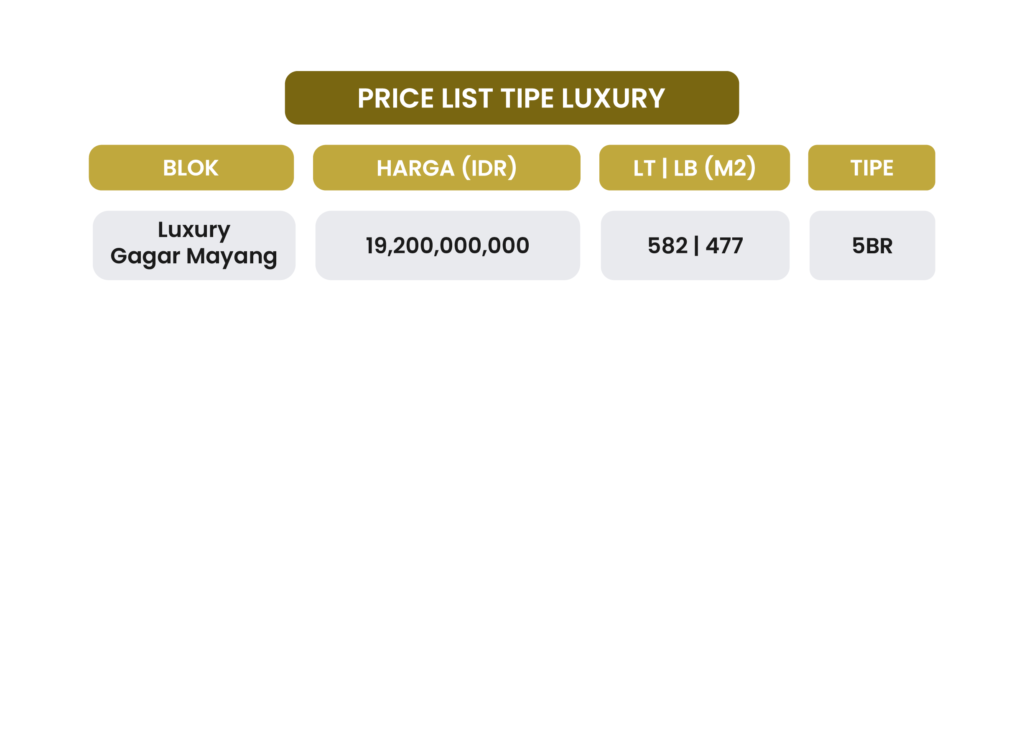This screenshot has height=752, width=1024.
Task: Click the PRICE LIST TIPE LUXURY banner
Action: pos(511,98)
